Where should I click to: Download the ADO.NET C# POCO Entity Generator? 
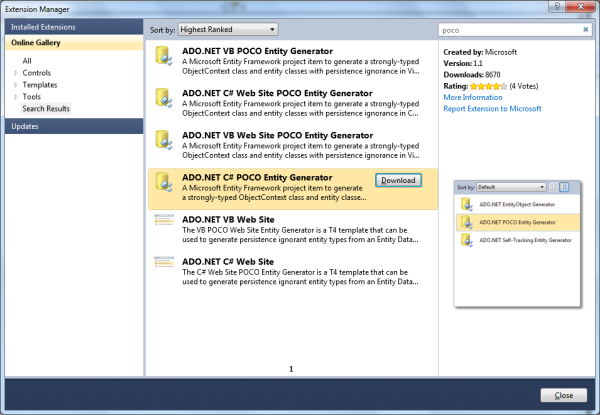398,180
